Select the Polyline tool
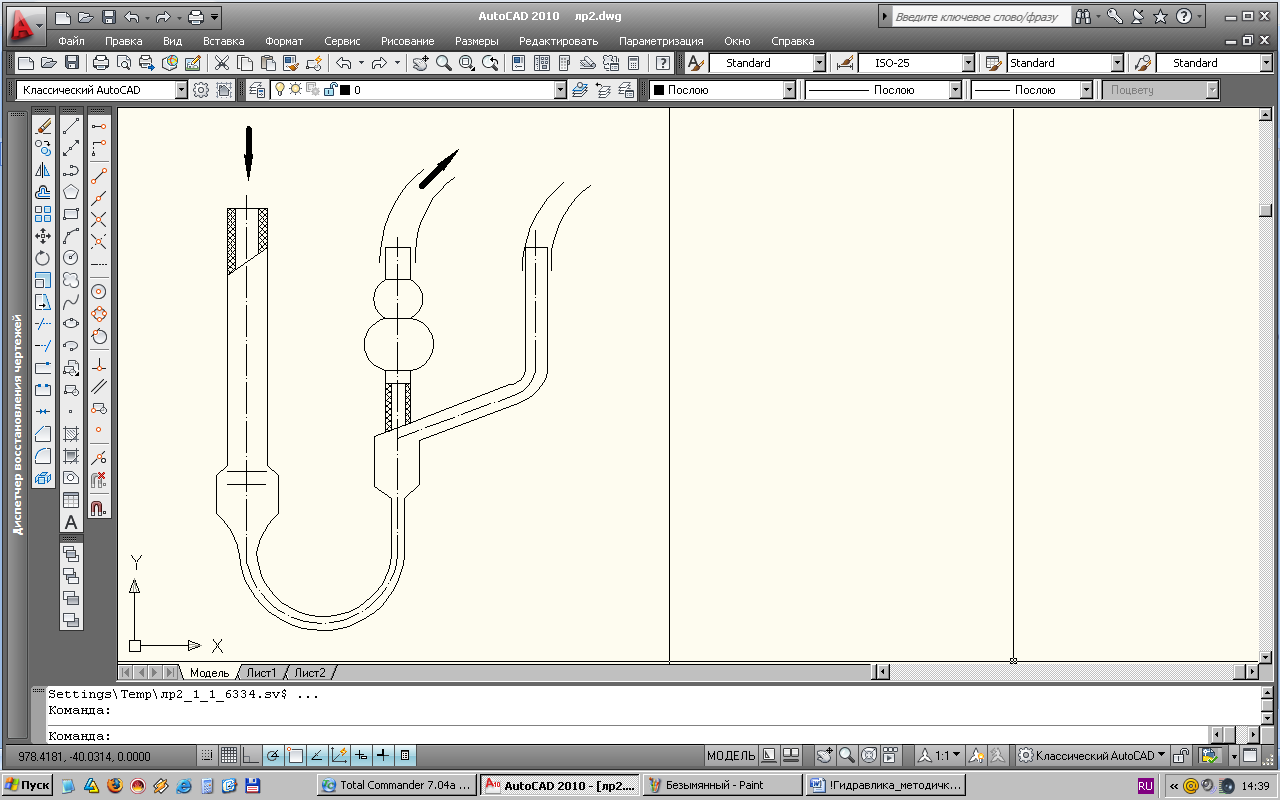Image resolution: width=1280 pixels, height=800 pixels. pyautogui.click(x=71, y=170)
